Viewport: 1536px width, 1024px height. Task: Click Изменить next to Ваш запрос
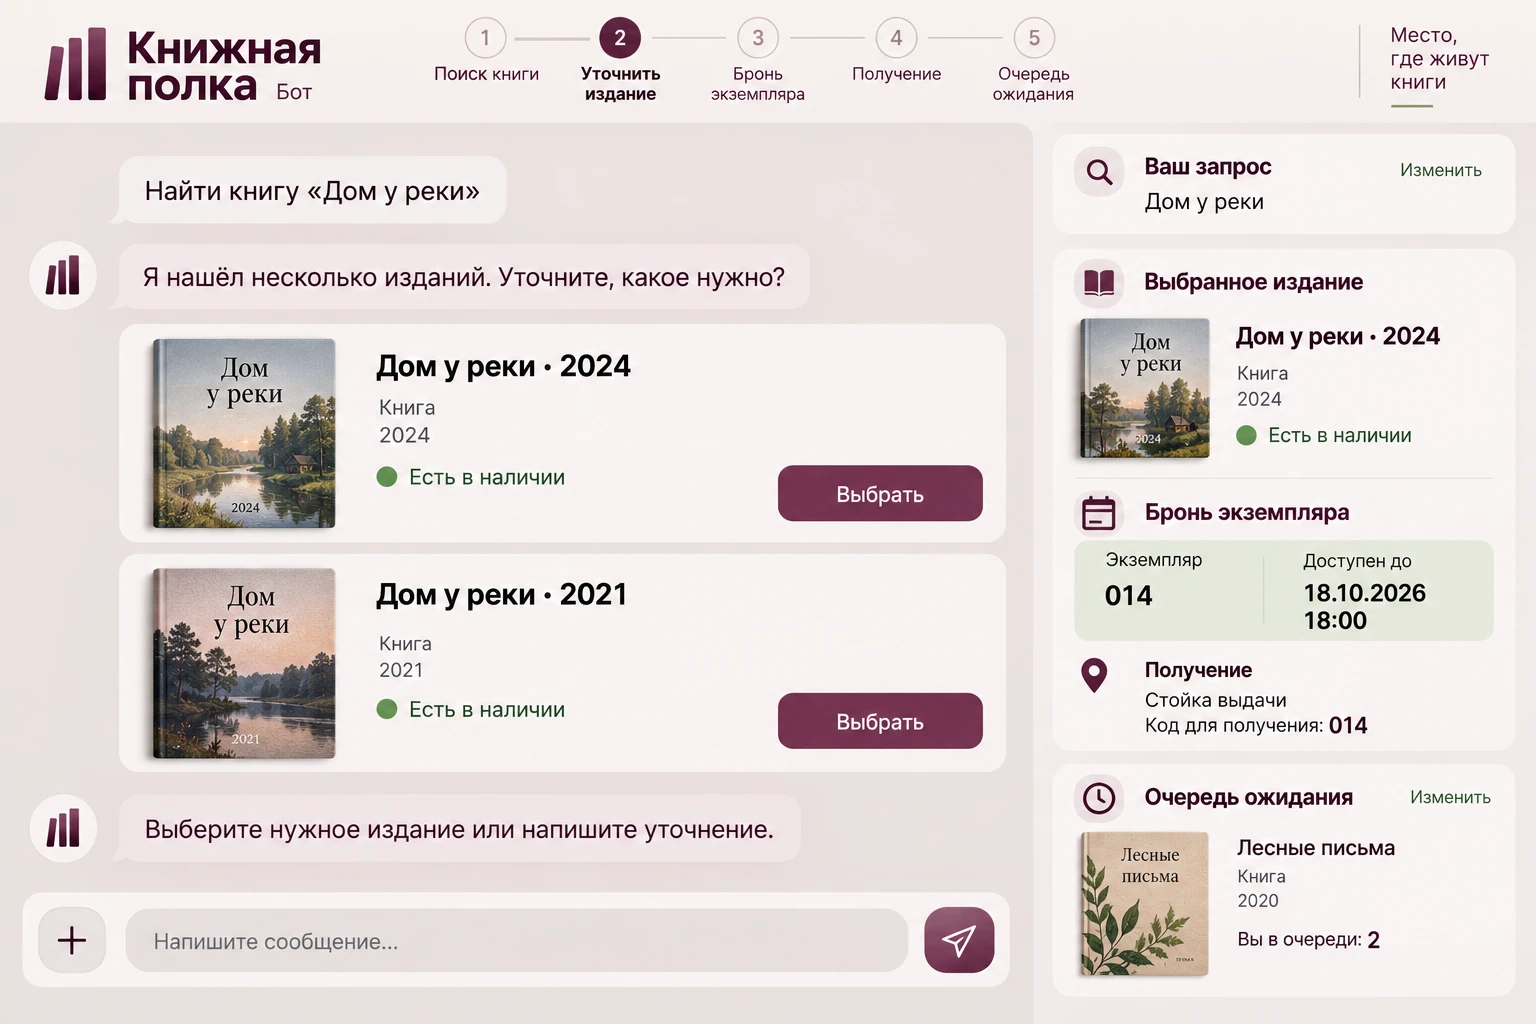[x=1441, y=170]
